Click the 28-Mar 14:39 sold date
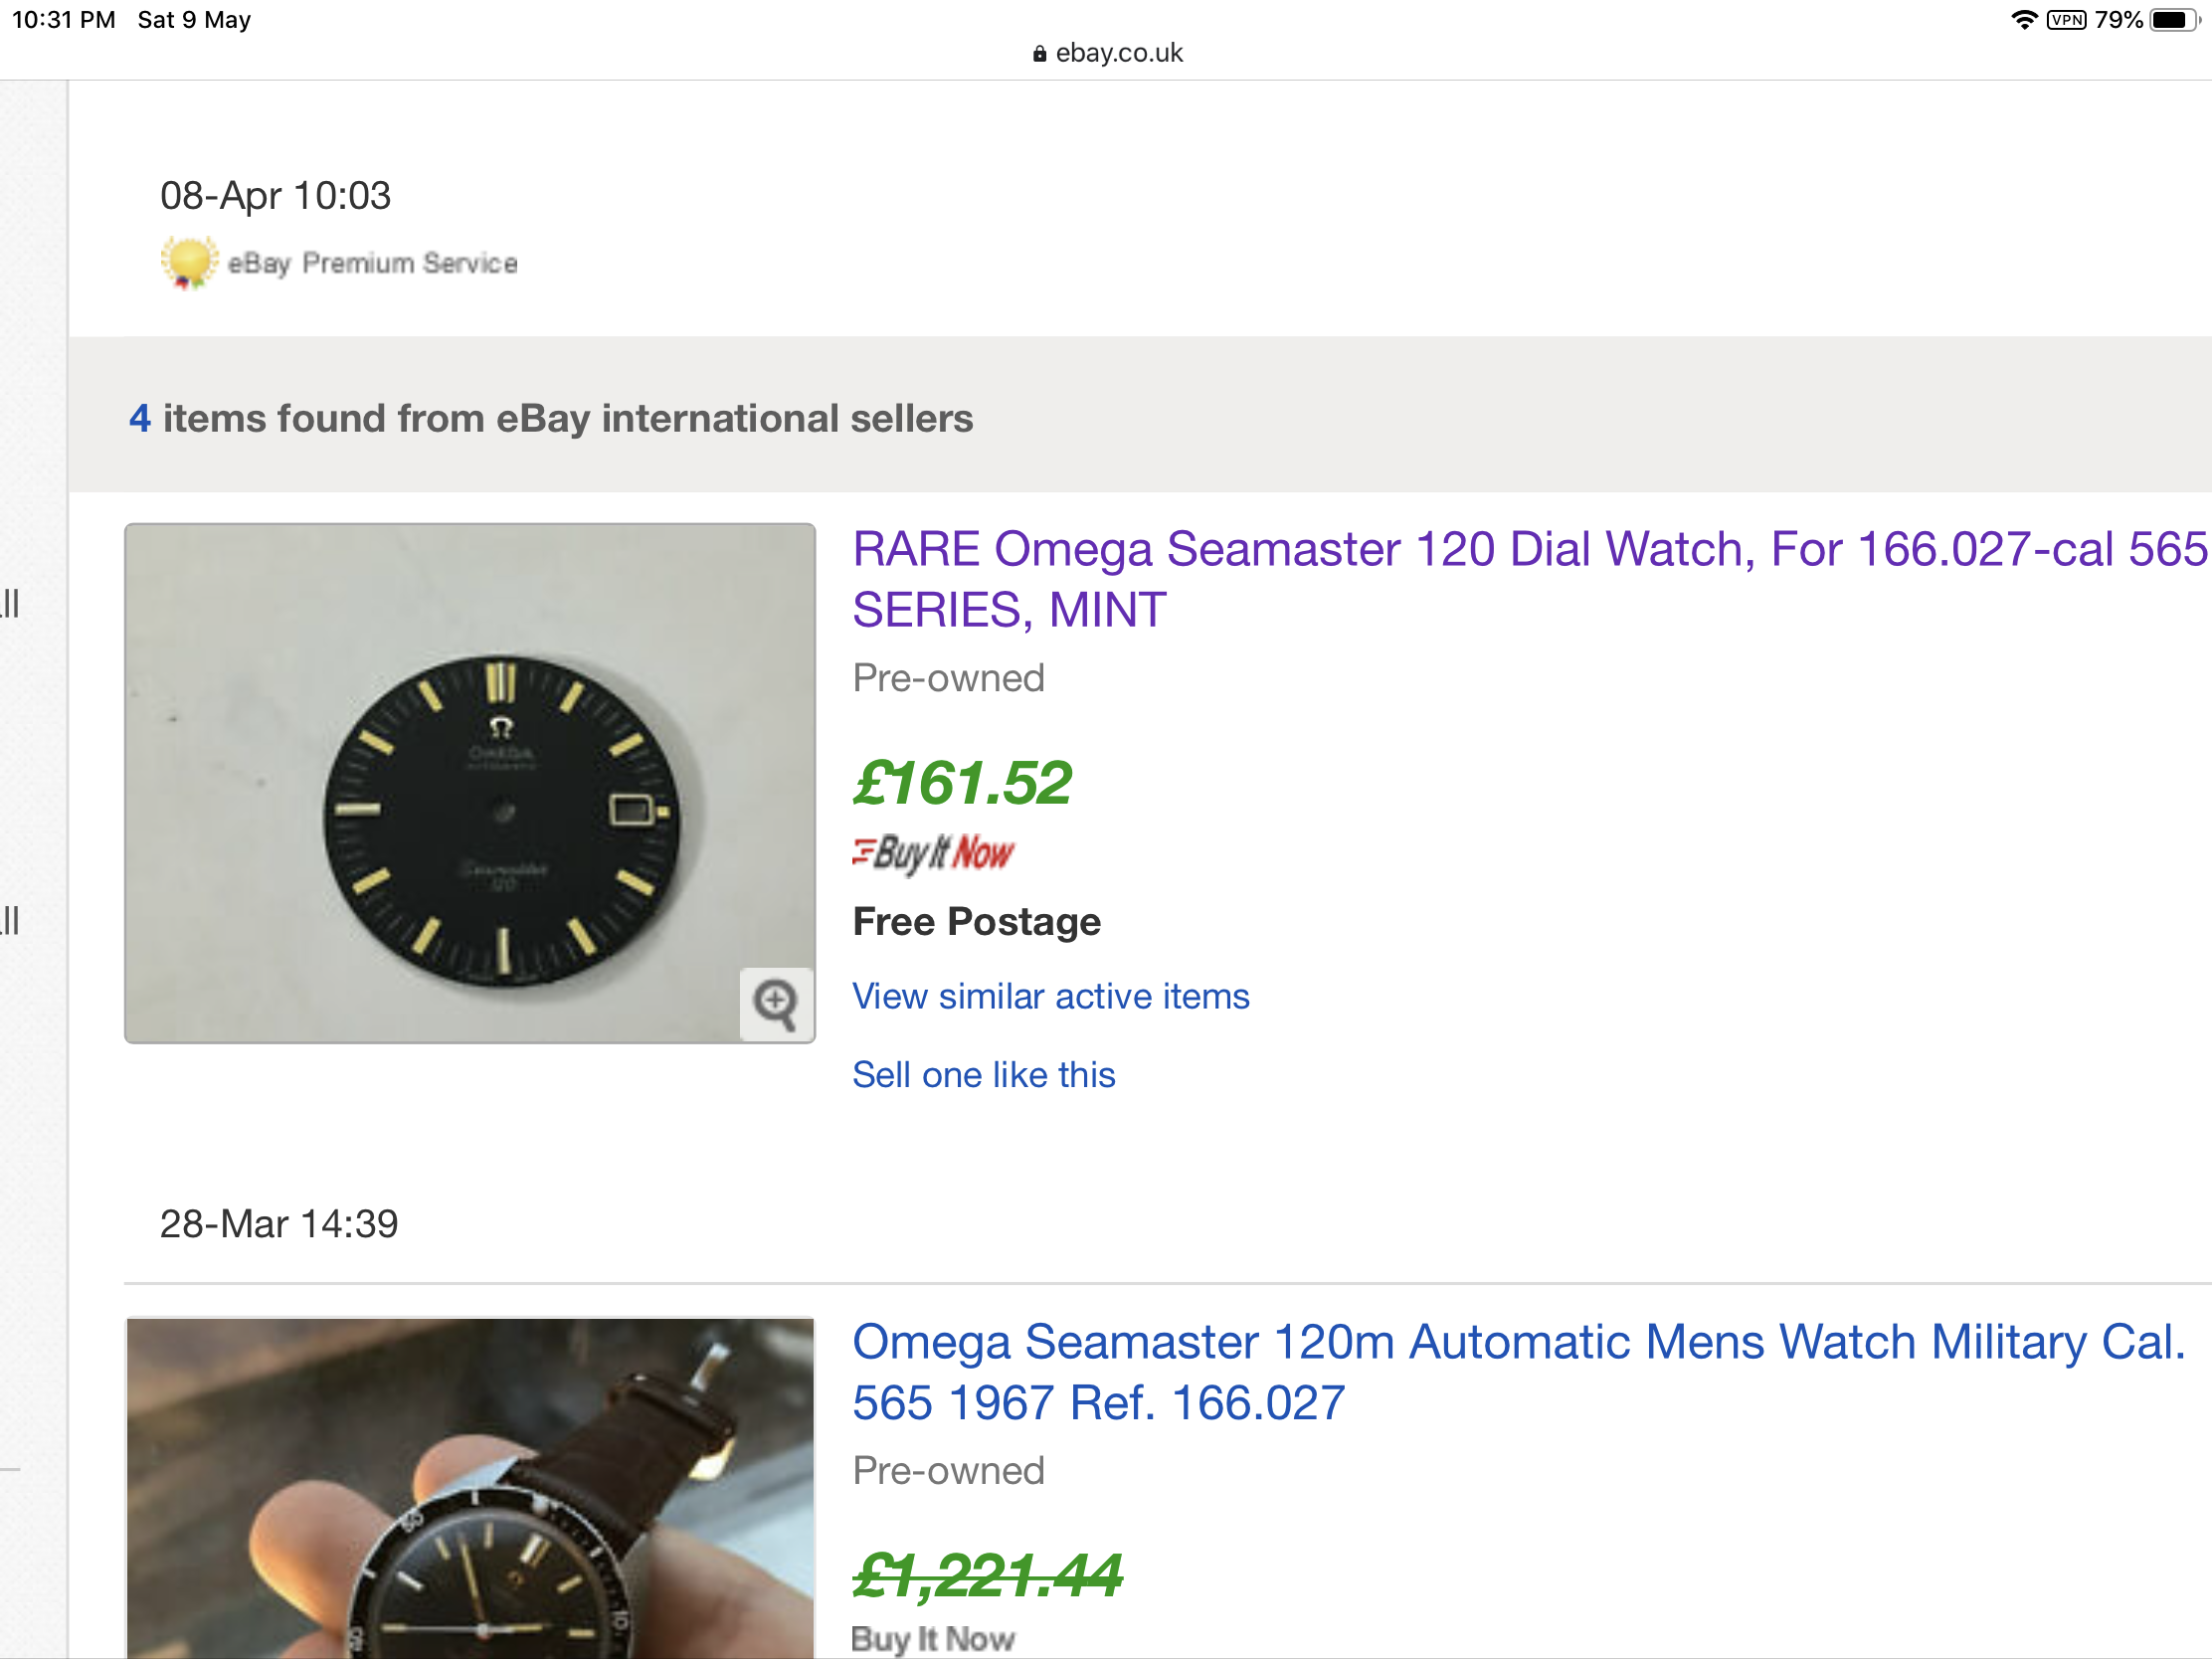This screenshot has width=2212, height=1659. [279, 1223]
